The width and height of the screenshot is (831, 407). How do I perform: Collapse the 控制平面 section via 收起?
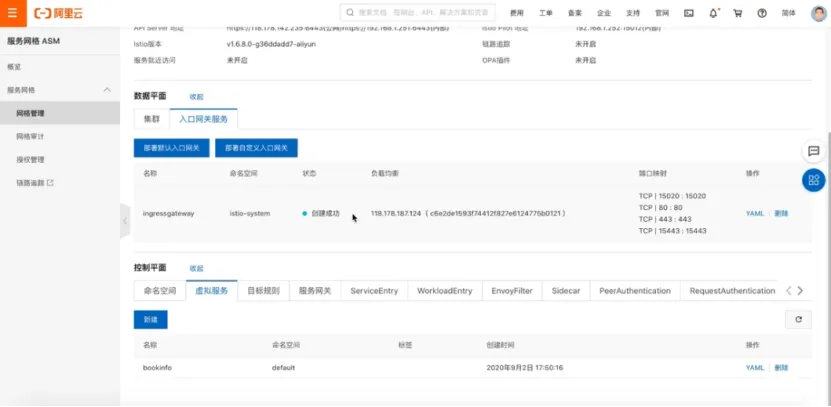coord(197,268)
